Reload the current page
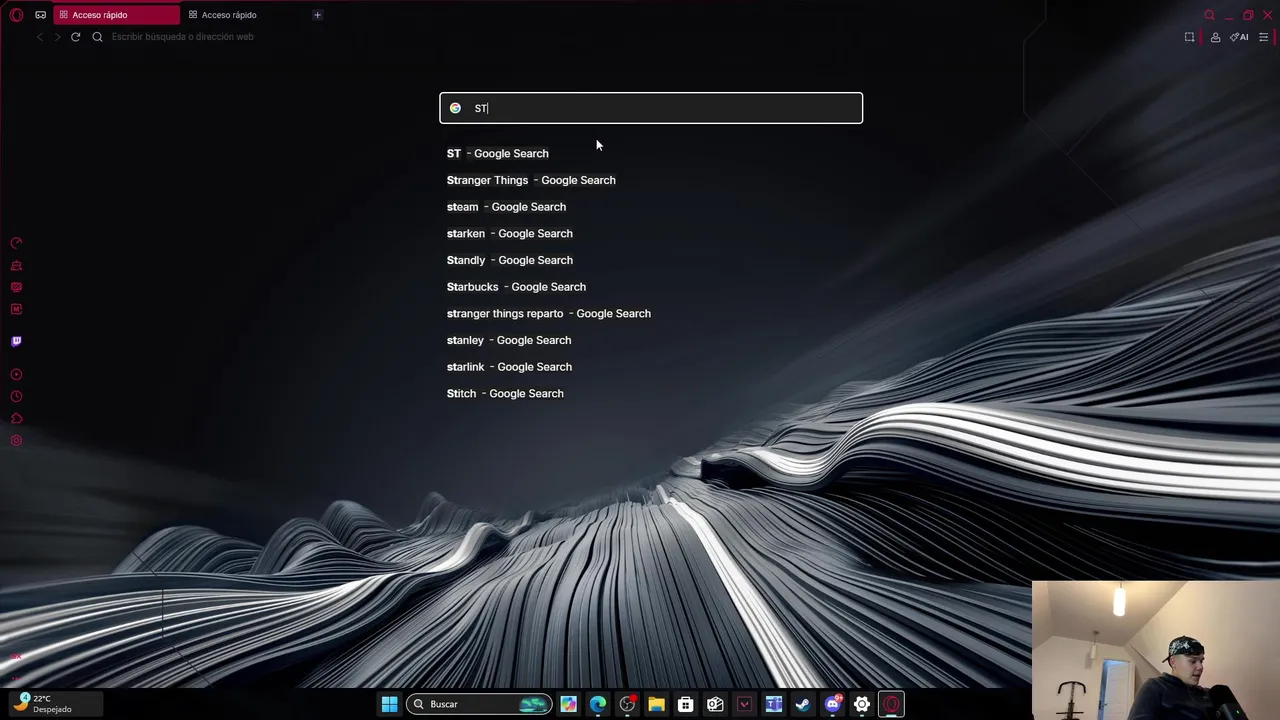This screenshot has height=720, width=1280. coord(75,37)
